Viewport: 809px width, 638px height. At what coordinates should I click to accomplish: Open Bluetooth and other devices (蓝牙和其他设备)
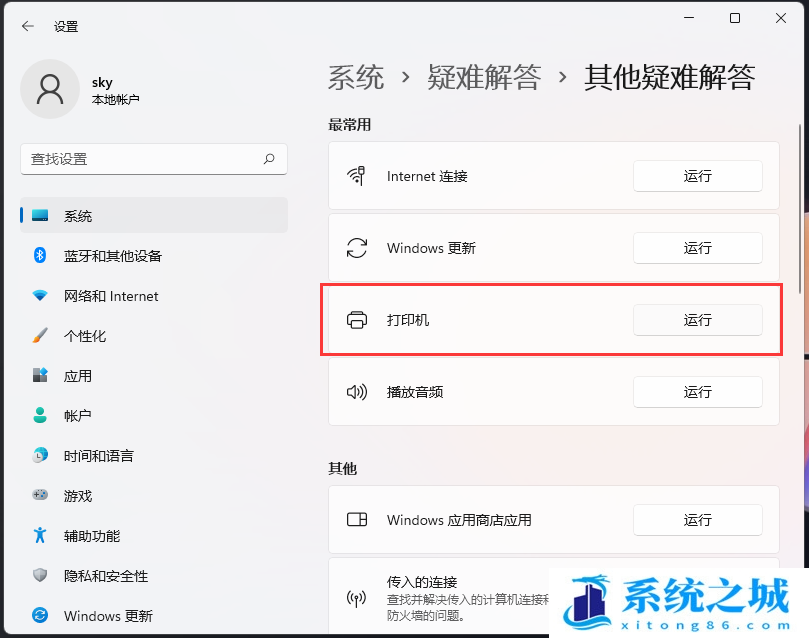[x=112, y=256]
